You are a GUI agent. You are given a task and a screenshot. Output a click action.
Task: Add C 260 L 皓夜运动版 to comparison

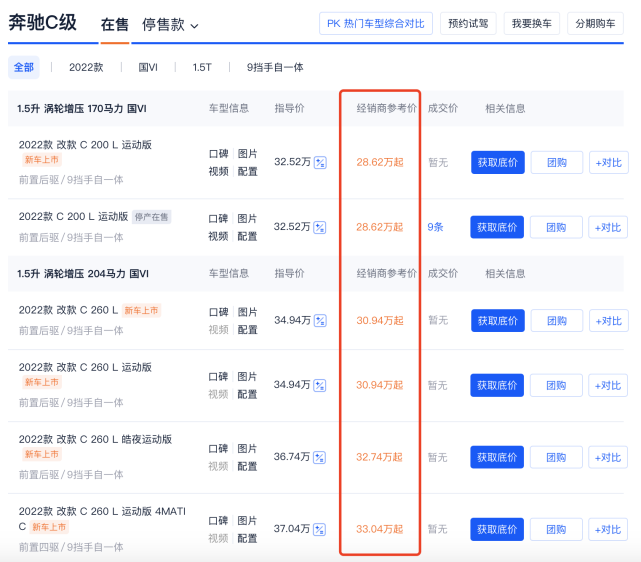[608, 457]
